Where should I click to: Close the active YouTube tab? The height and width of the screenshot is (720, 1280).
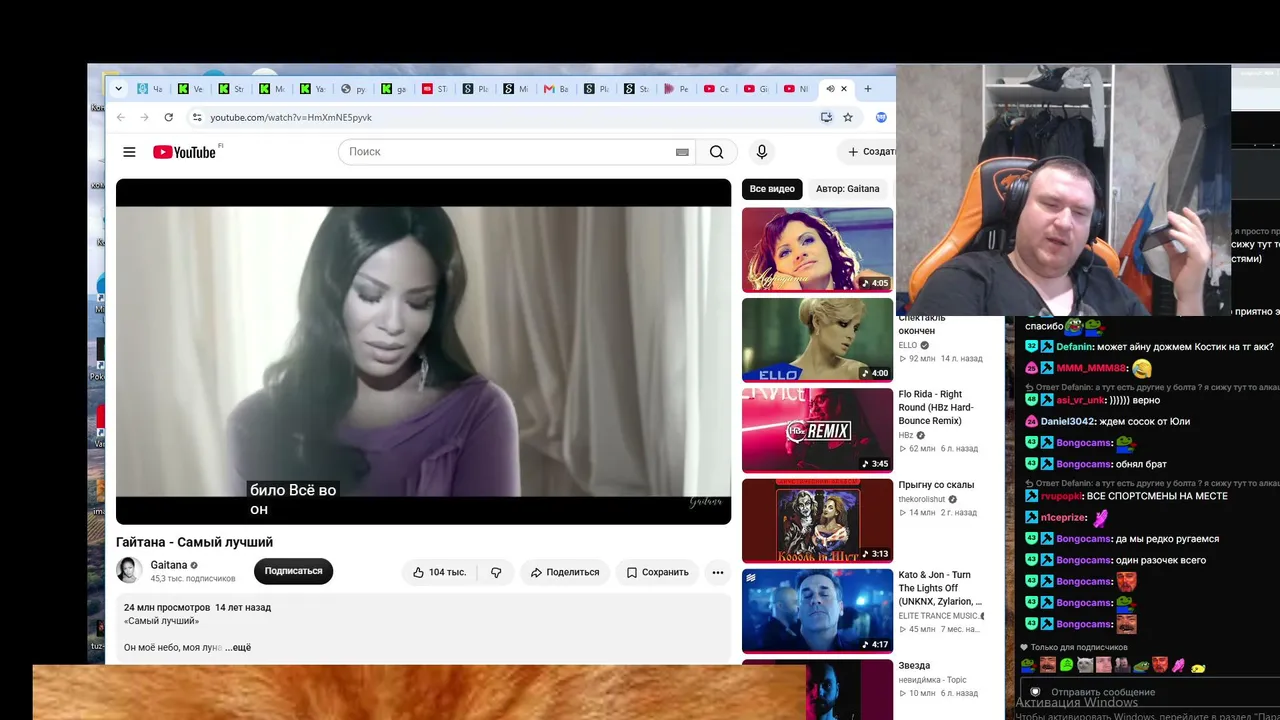click(844, 89)
